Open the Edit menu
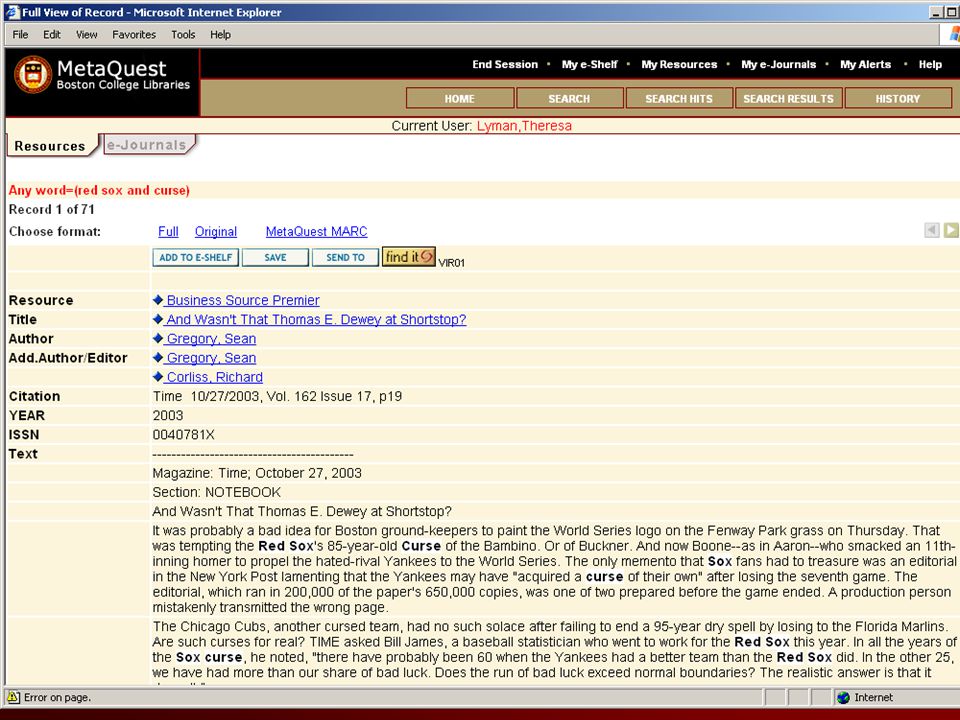Image resolution: width=960 pixels, height=720 pixels. (x=51, y=34)
